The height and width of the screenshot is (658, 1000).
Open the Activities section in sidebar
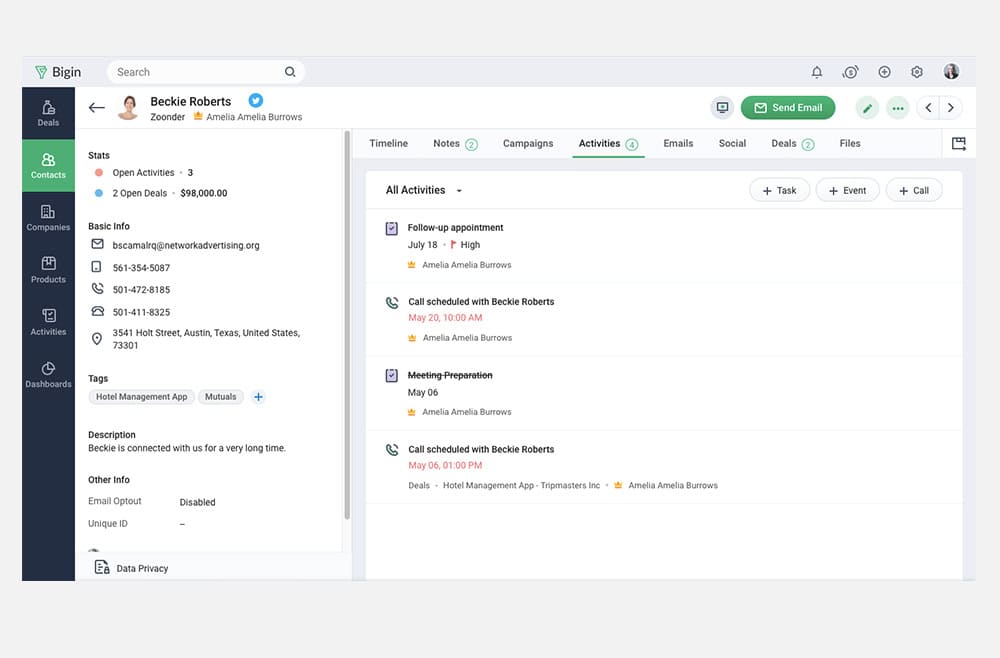(48, 323)
